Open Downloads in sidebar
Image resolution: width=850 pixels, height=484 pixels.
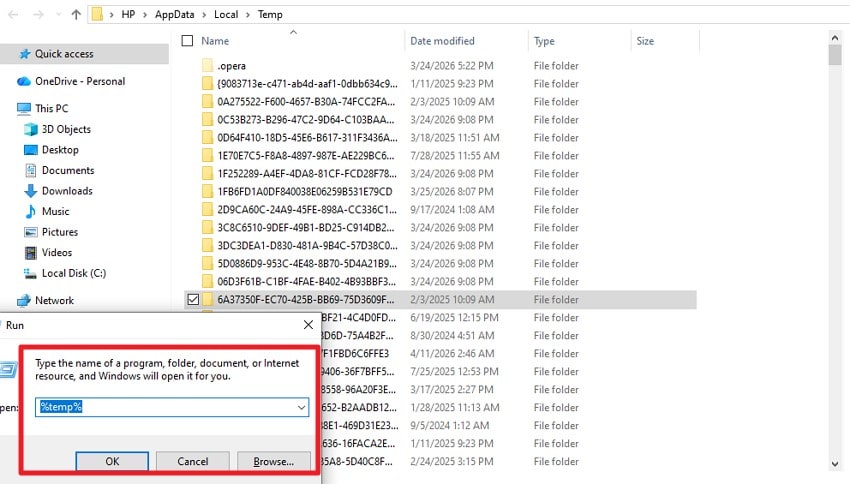click(67, 191)
